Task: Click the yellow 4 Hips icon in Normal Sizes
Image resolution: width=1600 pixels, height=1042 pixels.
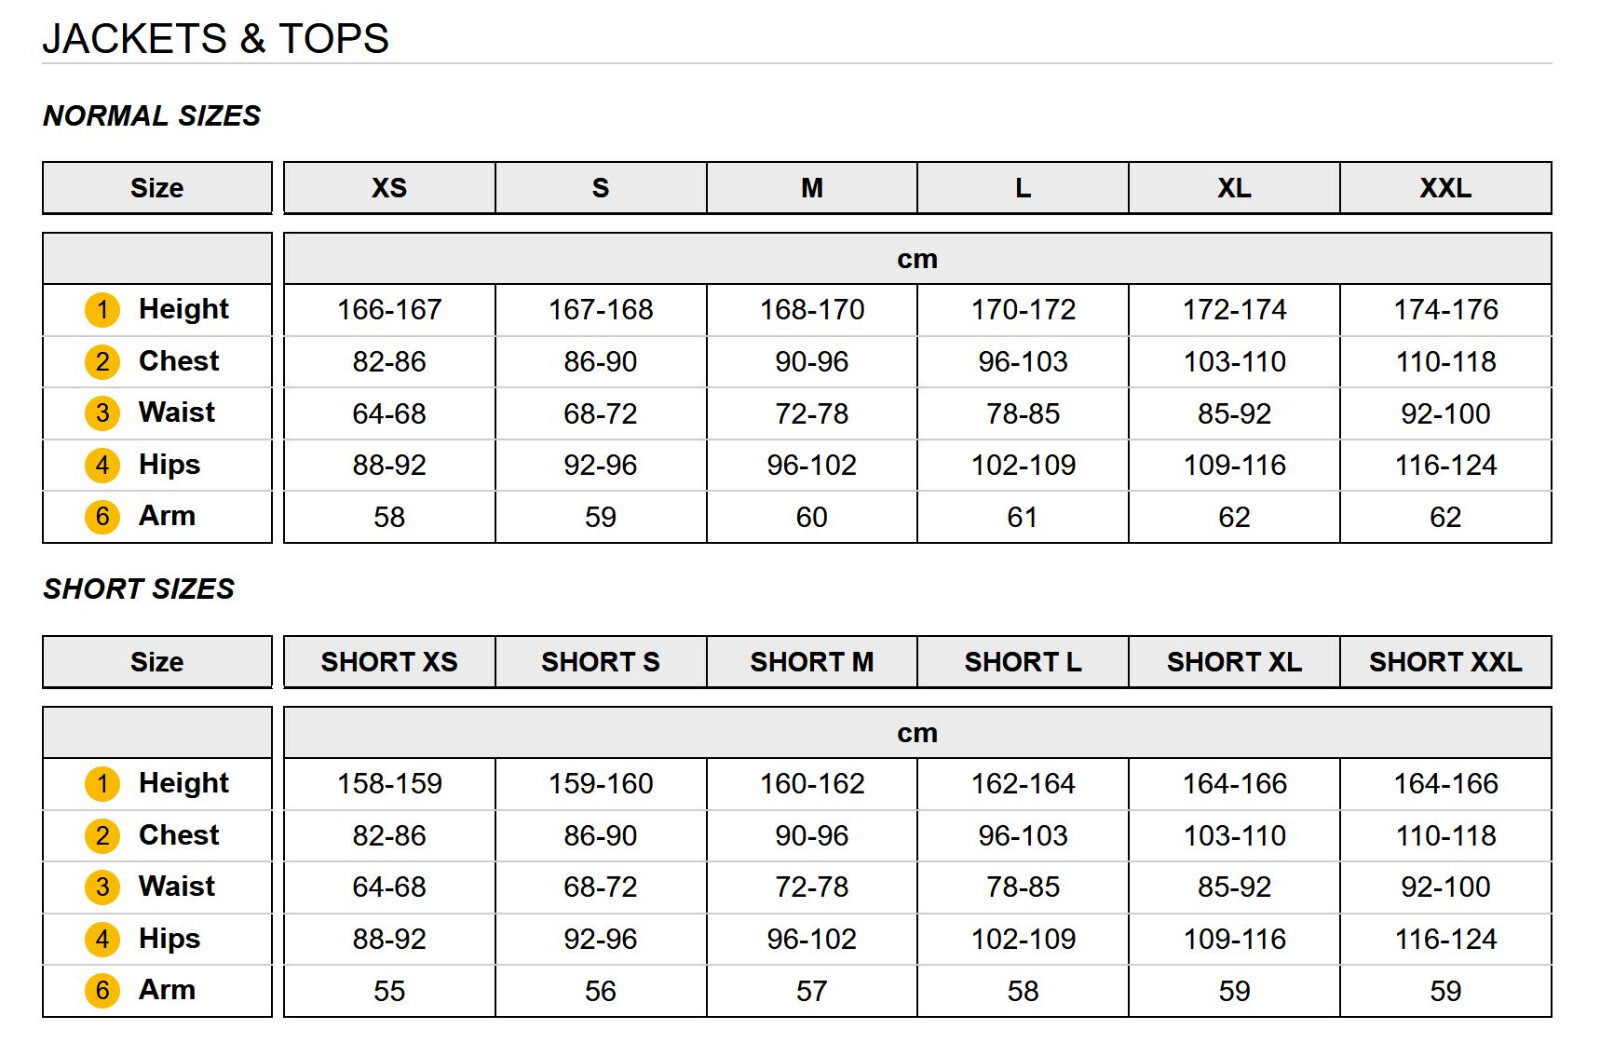Action: tap(102, 465)
